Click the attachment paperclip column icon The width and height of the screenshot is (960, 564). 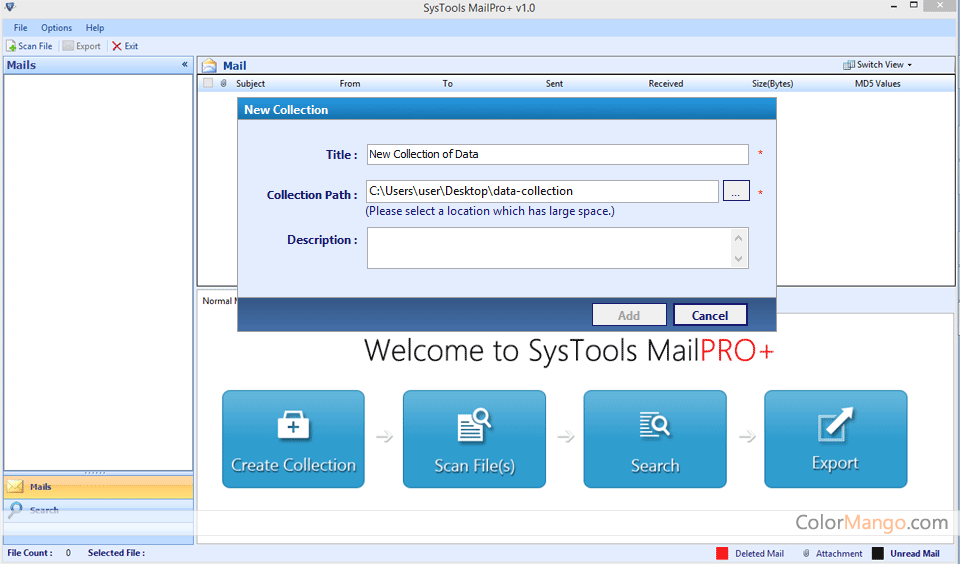coord(223,84)
